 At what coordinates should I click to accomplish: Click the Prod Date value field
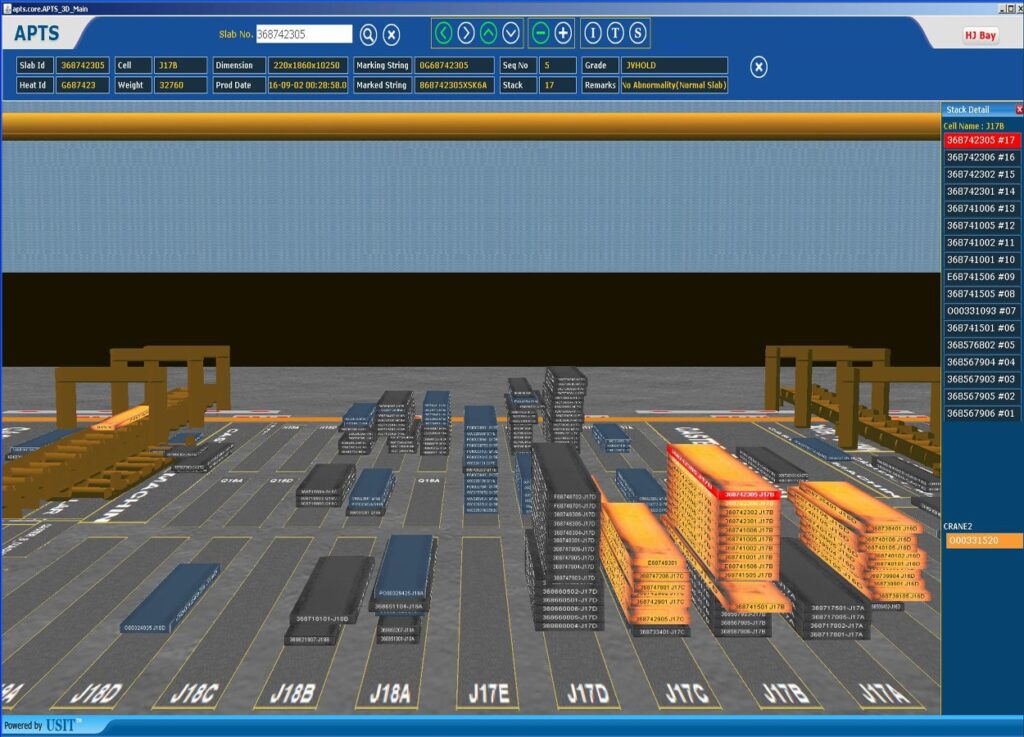307,85
